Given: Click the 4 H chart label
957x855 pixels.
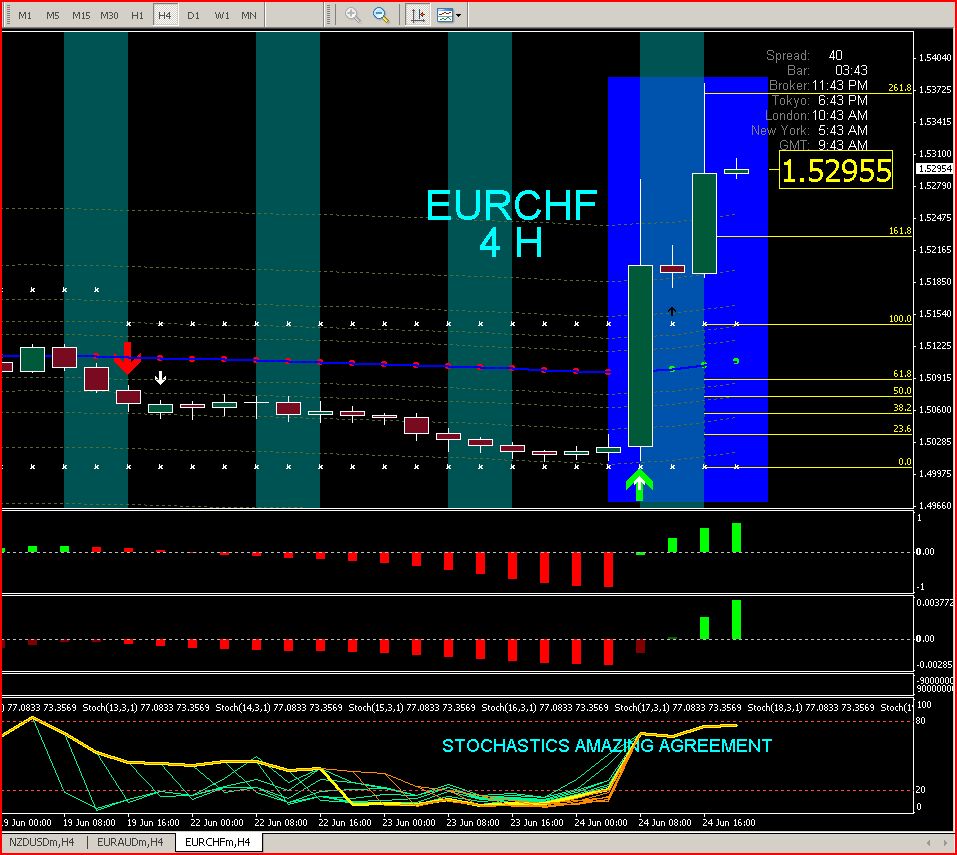Looking at the screenshot, I should coord(511,242).
